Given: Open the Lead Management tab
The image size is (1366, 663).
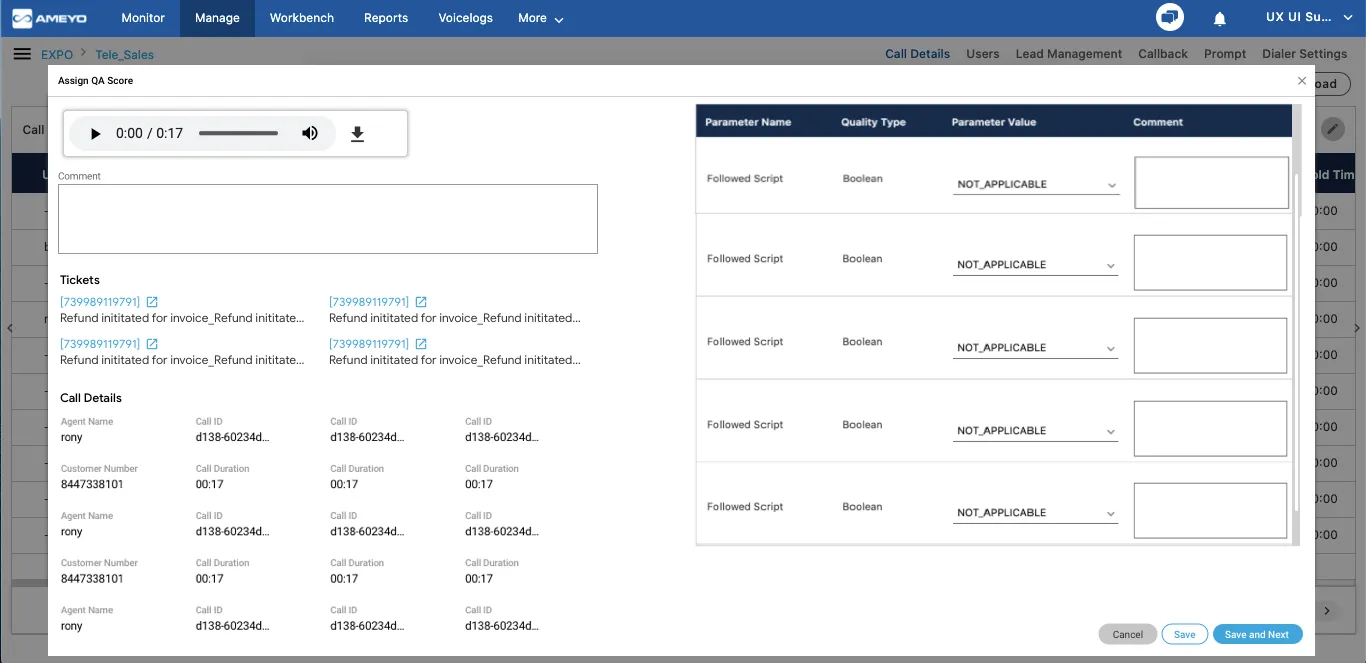Looking at the screenshot, I should pos(1069,54).
